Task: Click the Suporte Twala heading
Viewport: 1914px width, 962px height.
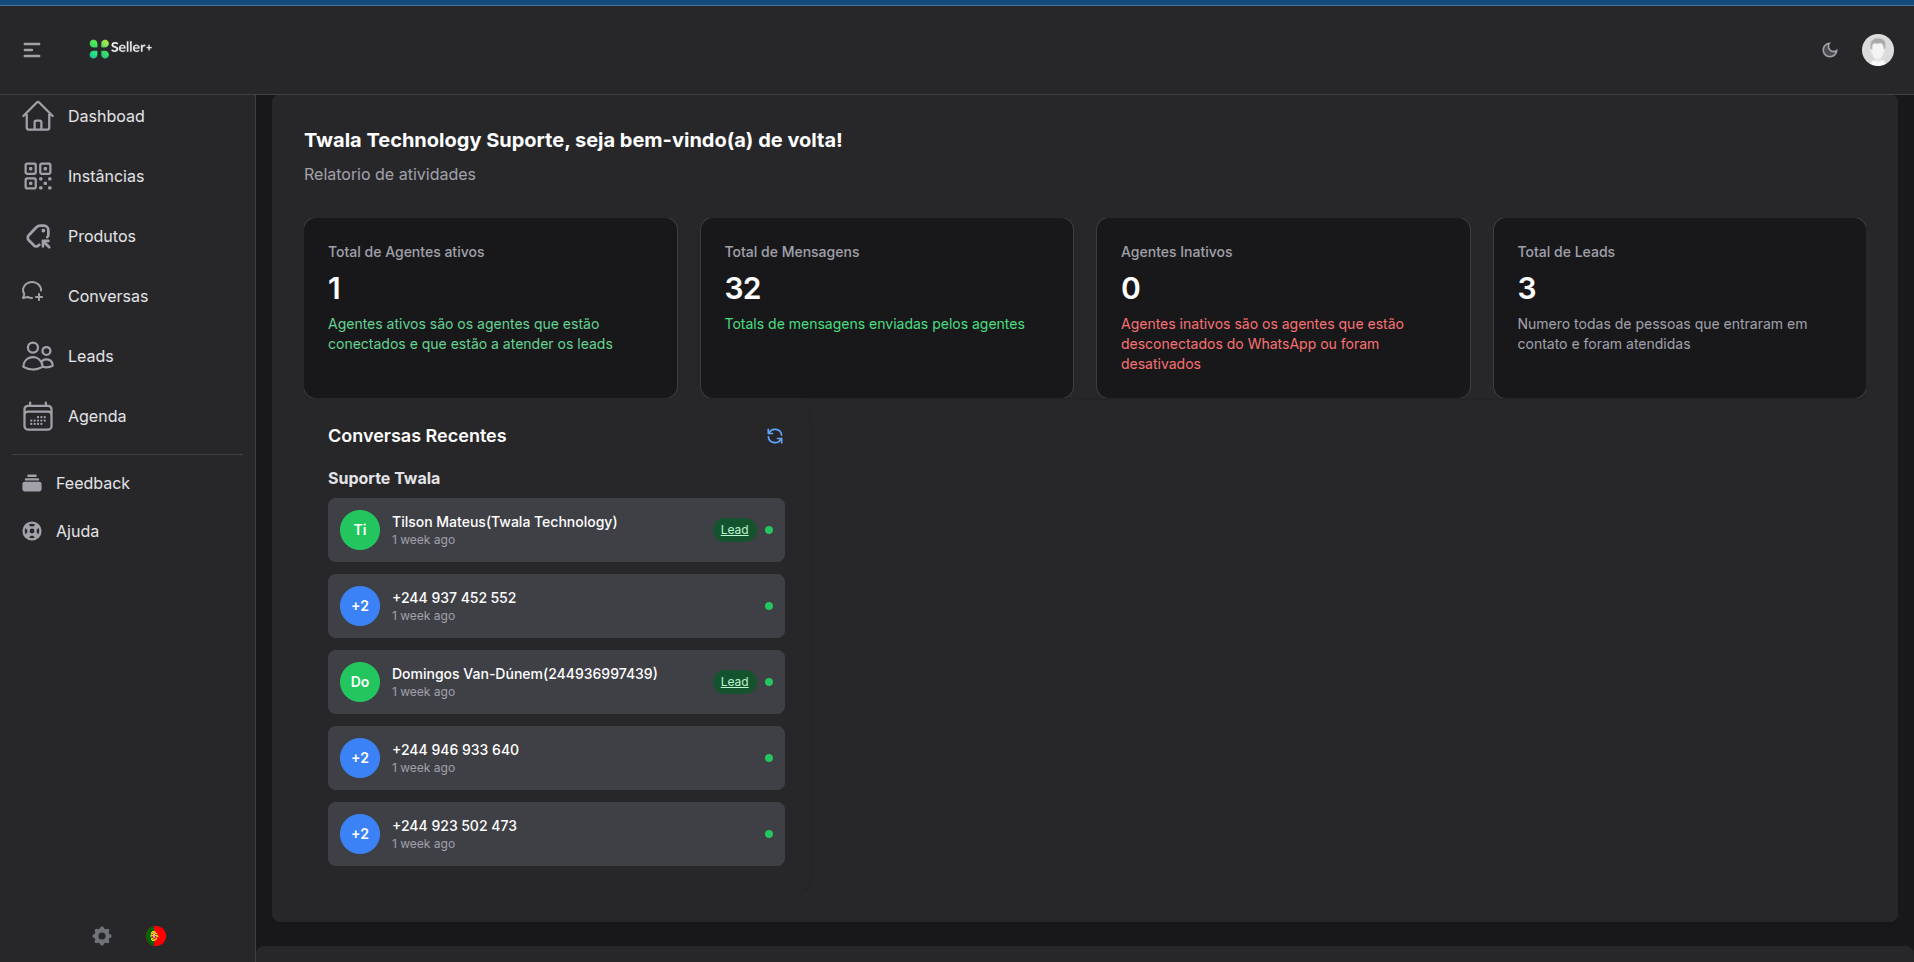Action: click(384, 478)
